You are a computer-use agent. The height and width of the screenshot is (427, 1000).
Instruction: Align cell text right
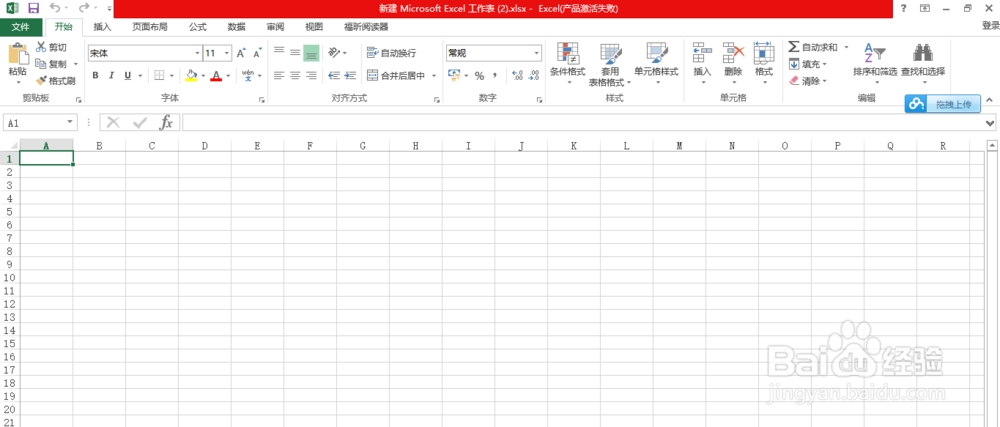coord(311,75)
